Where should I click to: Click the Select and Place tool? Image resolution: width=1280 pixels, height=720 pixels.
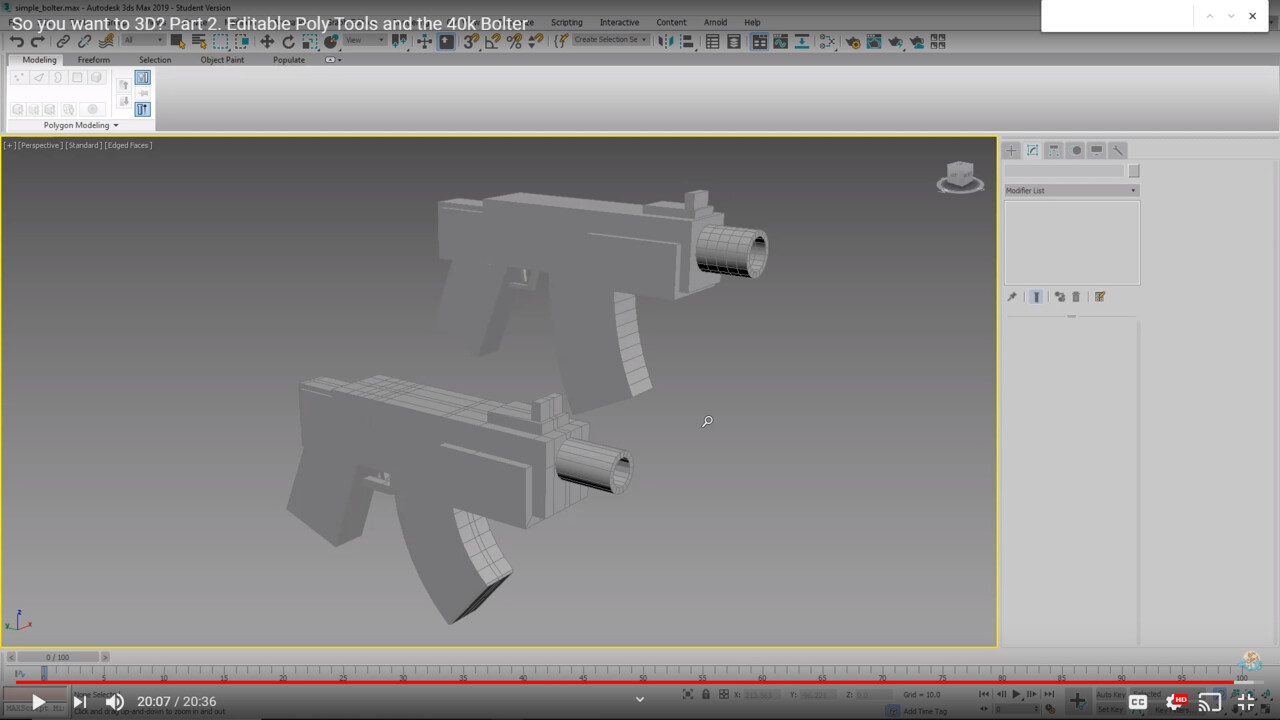click(x=331, y=41)
